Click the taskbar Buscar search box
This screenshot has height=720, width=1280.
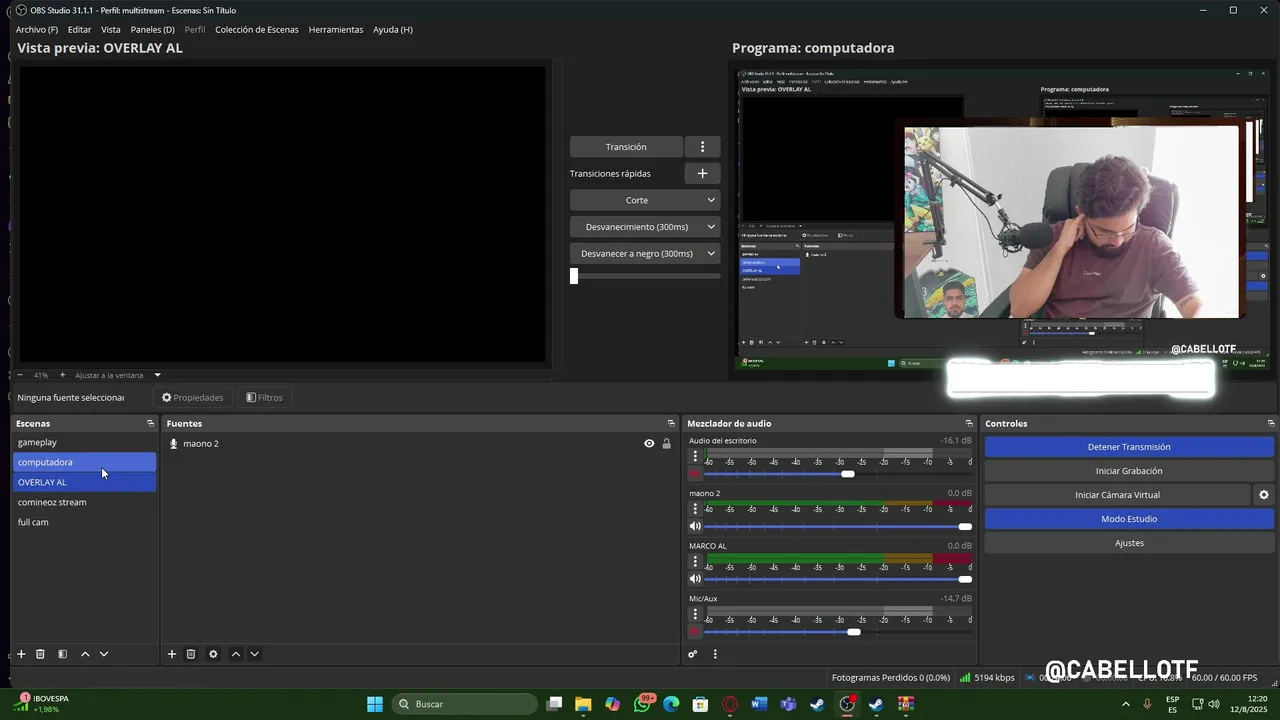coord(465,704)
